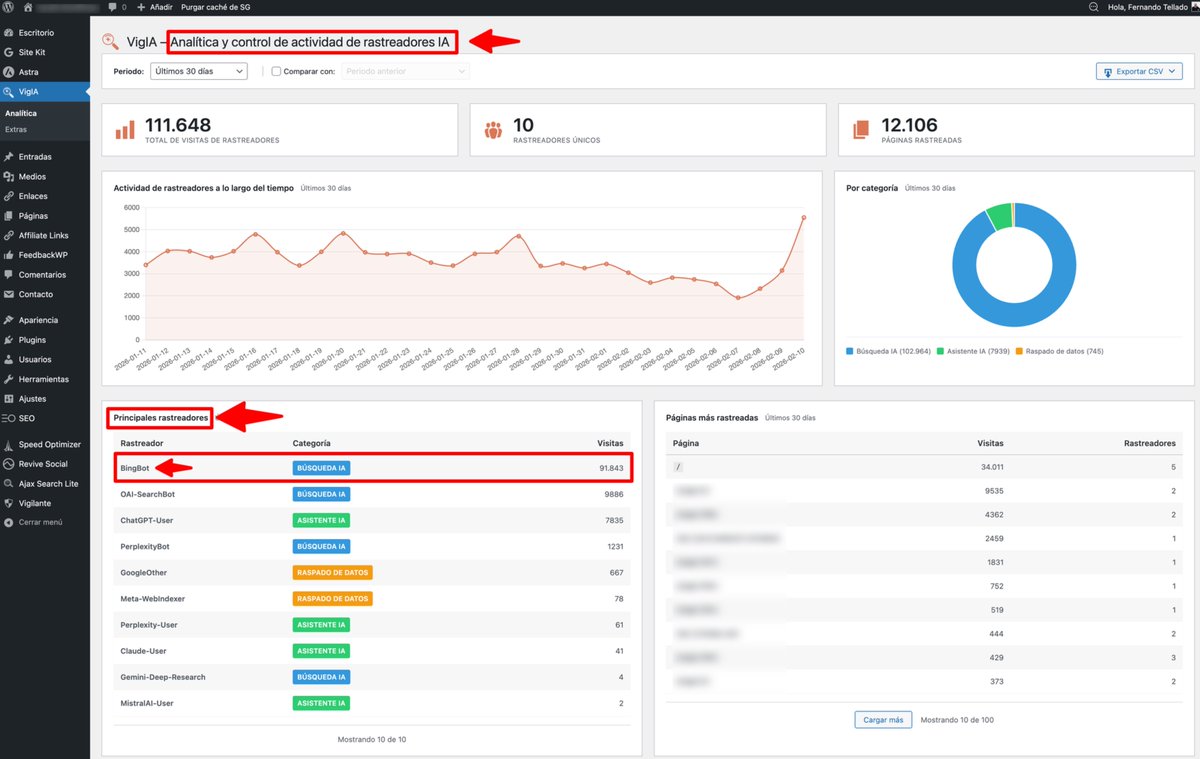
Task: Toggle Búsqueda IA blue legend swatch
Action: pos(850,351)
